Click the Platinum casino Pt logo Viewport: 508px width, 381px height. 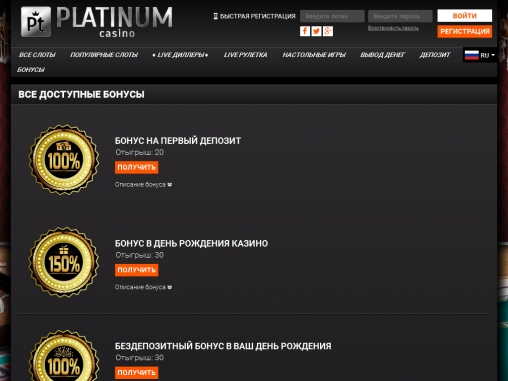pos(36,22)
